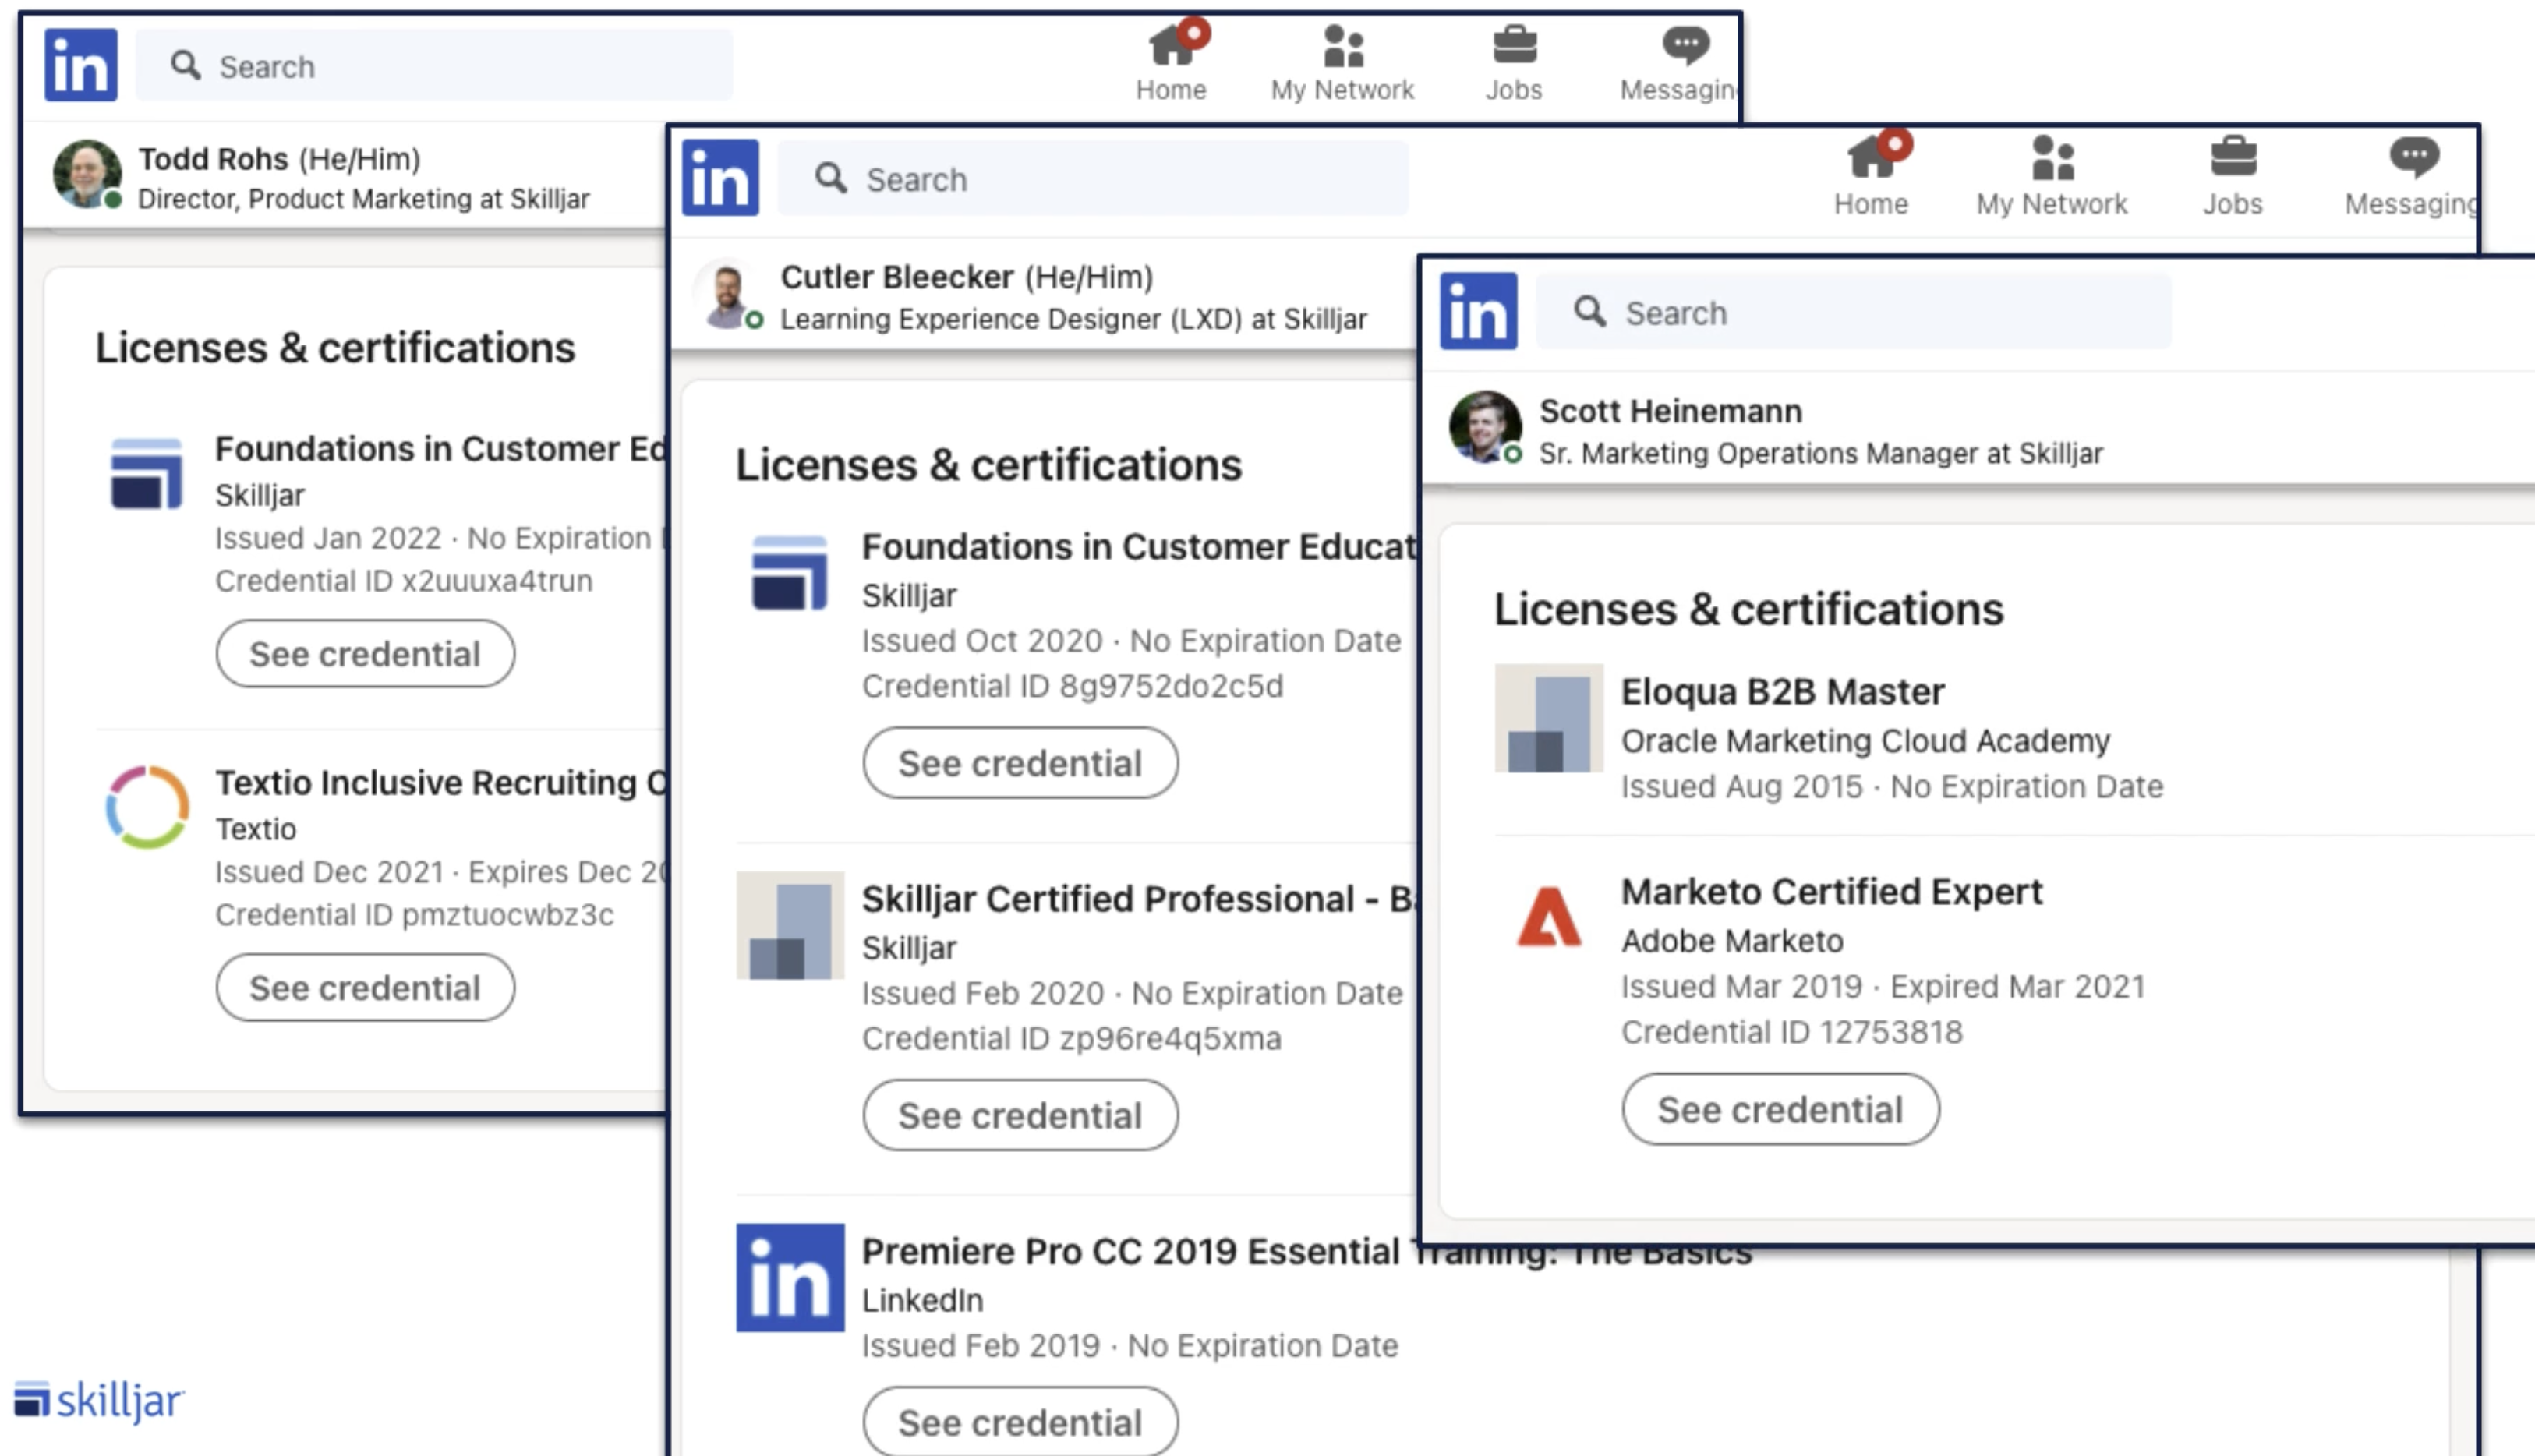The image size is (2535, 1456).
Task: See credential for Textio Inclusive Recruiting
Action: [365, 988]
